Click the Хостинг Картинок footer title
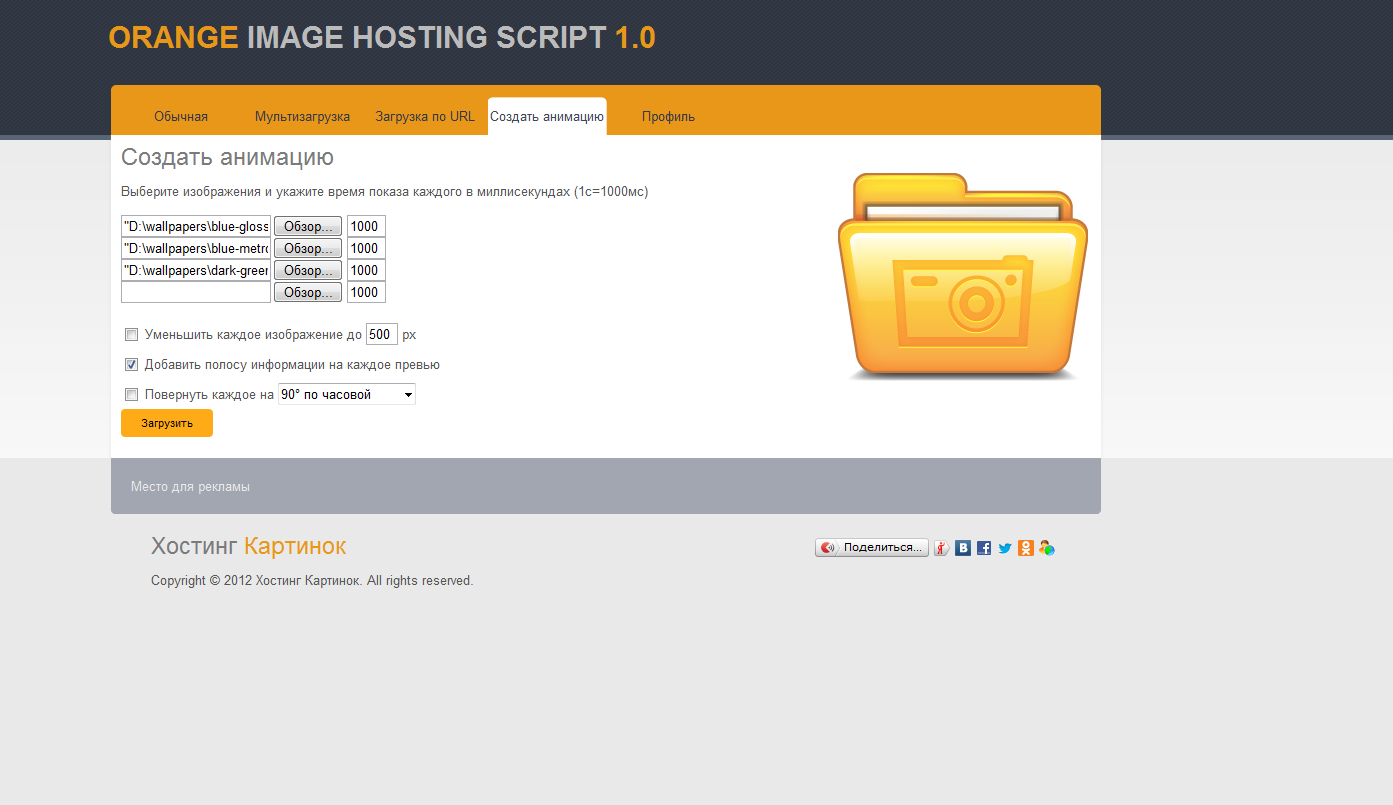The width and height of the screenshot is (1393, 805). 248,546
